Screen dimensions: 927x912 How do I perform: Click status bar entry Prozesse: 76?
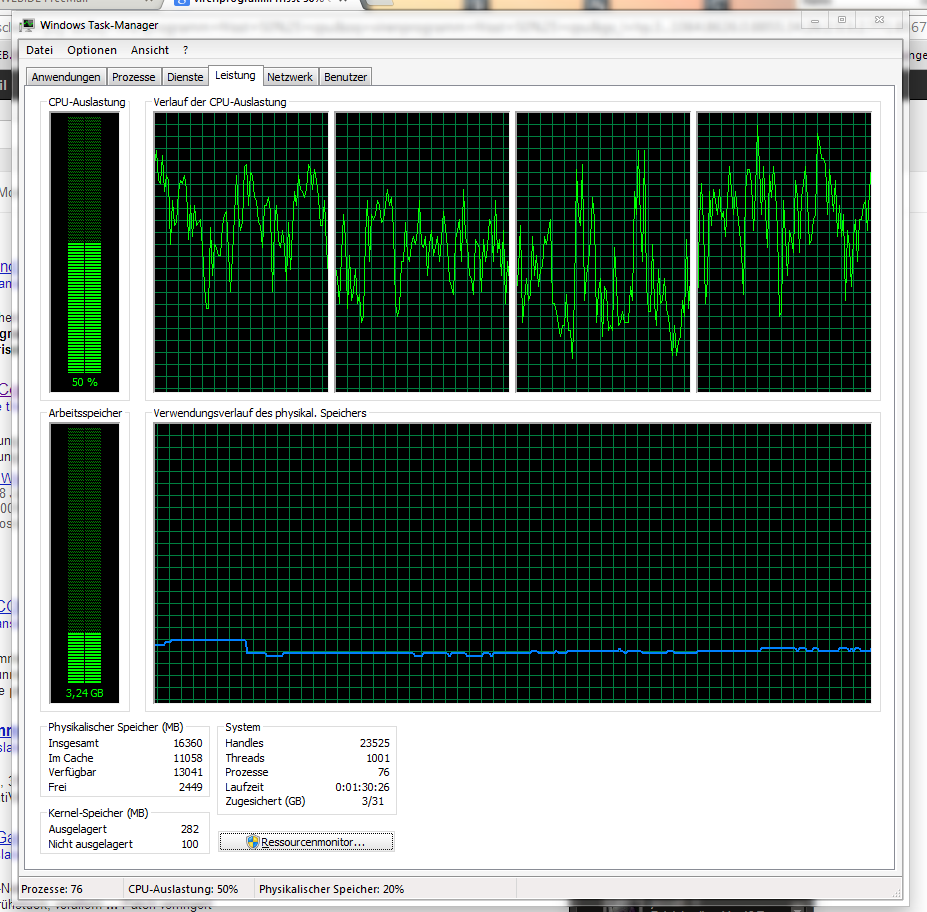click(52, 889)
